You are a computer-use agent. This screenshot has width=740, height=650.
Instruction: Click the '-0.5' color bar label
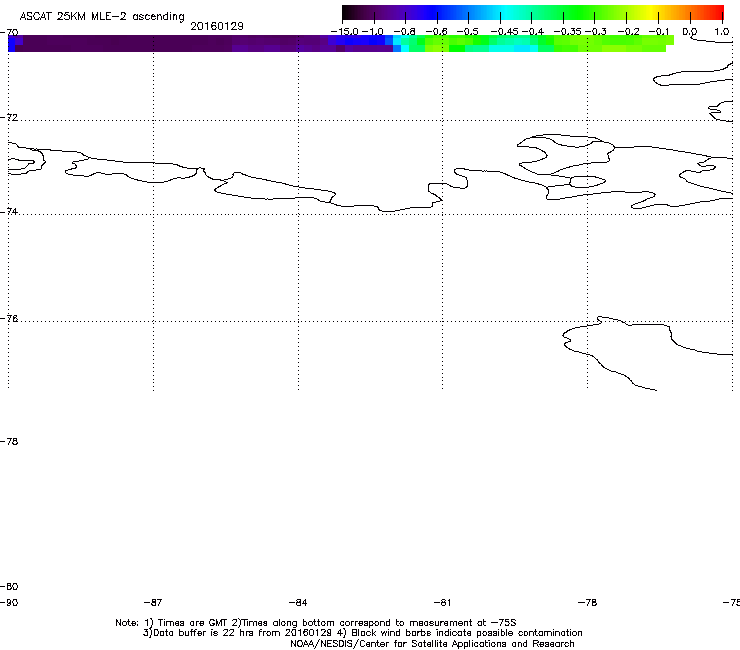pos(468,32)
